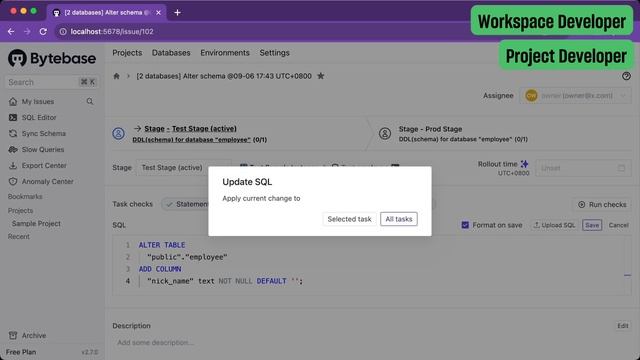Click into the description text area
Image resolution: width=640 pixels, height=360 pixels.
[x=371, y=342]
